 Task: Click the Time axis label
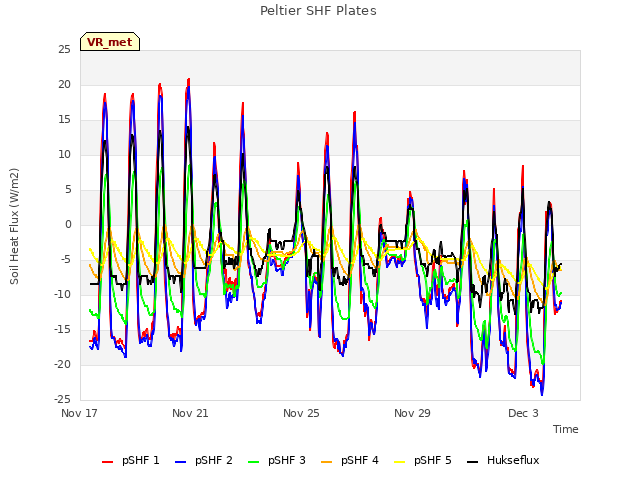pyautogui.click(x=566, y=429)
